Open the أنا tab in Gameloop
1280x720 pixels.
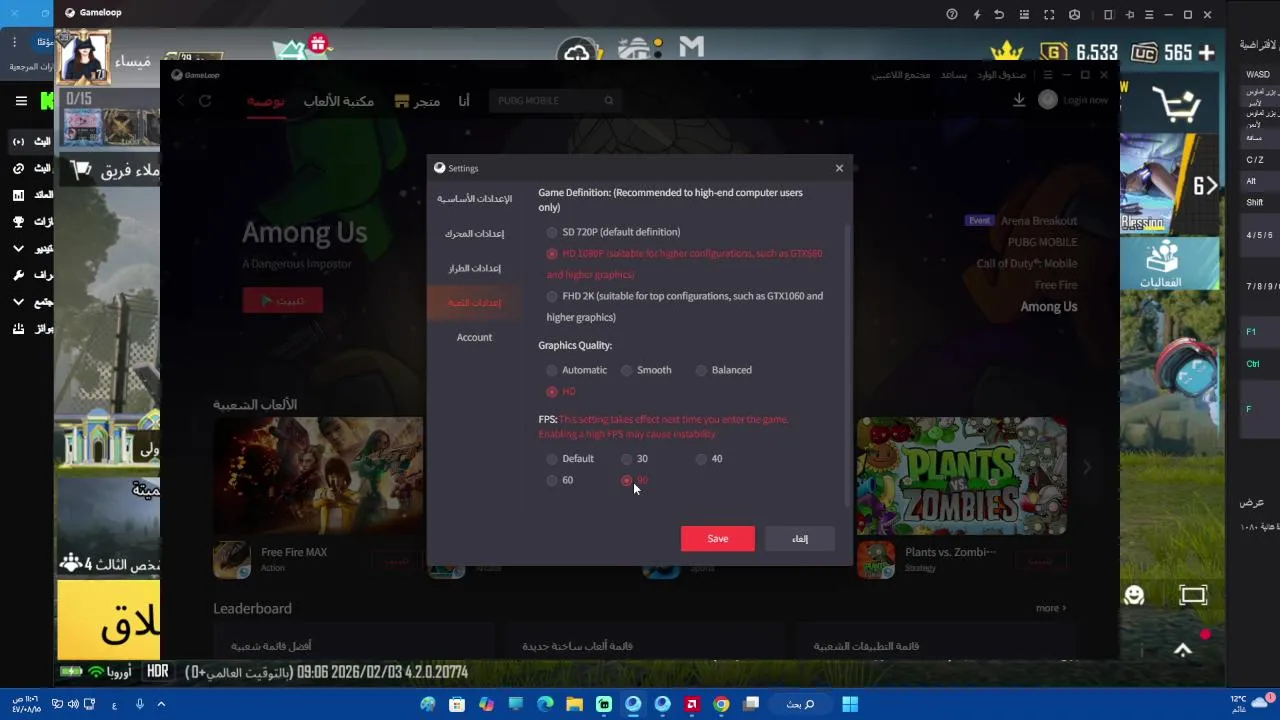(x=464, y=101)
